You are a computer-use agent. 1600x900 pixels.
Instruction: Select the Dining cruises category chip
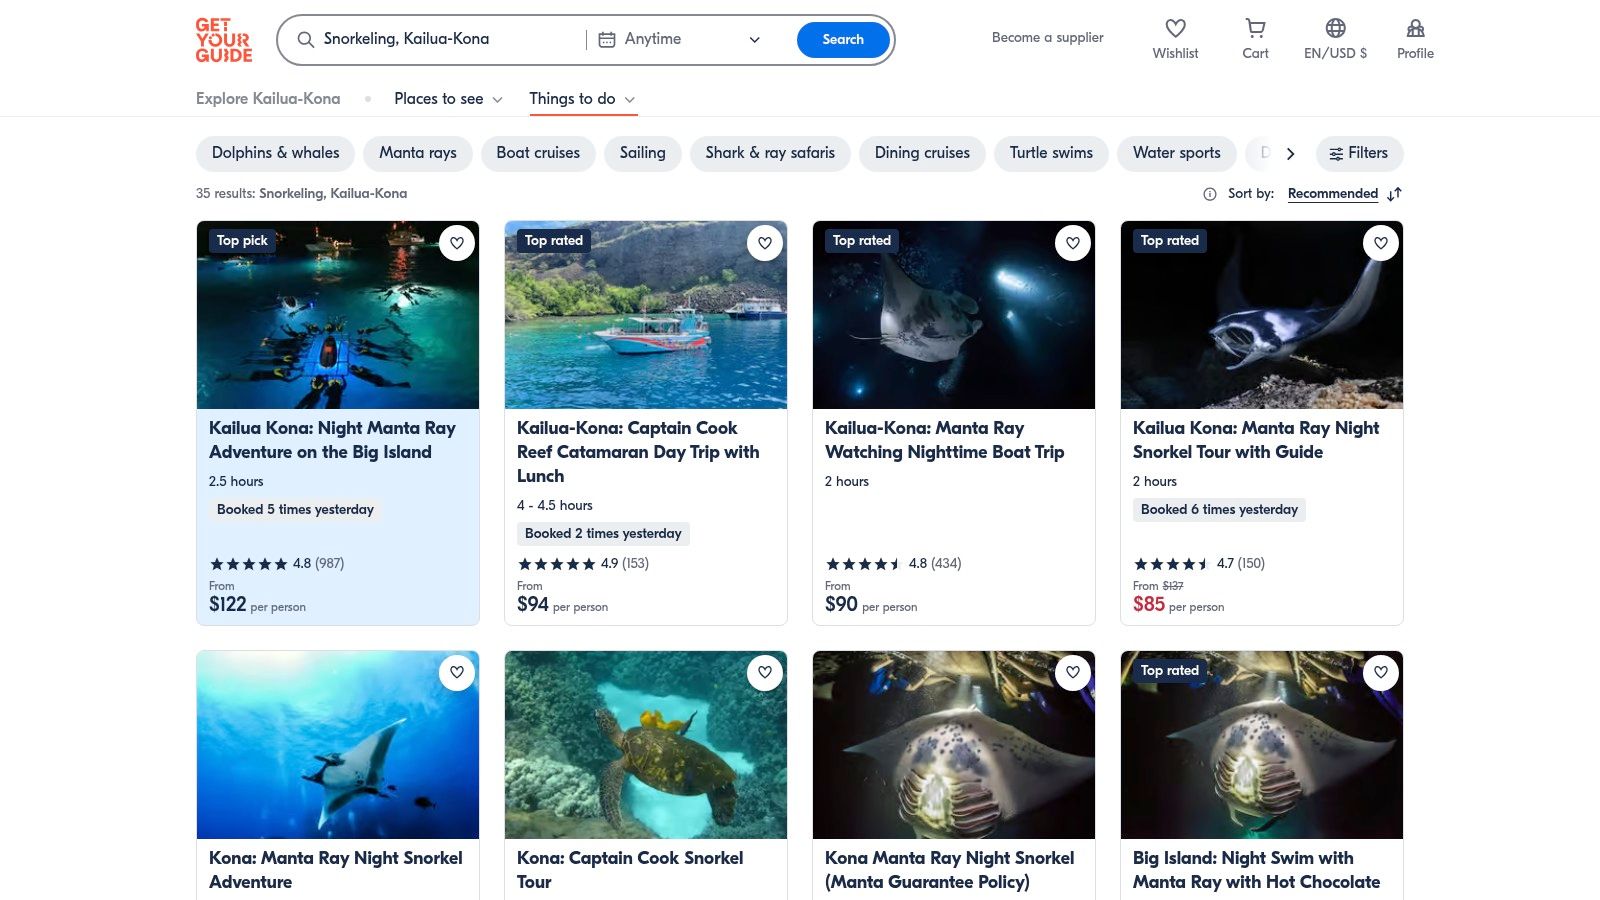[x=922, y=153]
